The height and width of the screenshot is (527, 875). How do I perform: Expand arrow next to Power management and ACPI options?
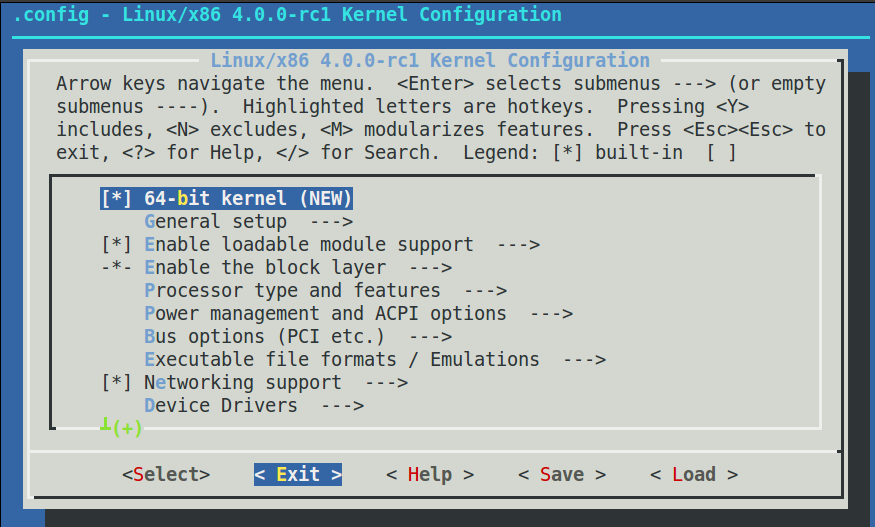click(x=551, y=313)
